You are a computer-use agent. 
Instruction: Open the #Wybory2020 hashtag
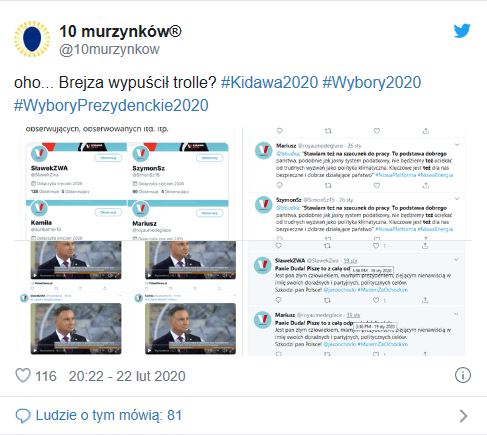pyautogui.click(x=372, y=82)
